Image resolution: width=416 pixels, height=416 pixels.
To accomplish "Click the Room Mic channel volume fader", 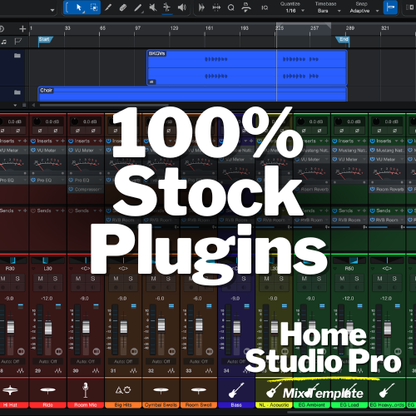I will (x=86, y=327).
